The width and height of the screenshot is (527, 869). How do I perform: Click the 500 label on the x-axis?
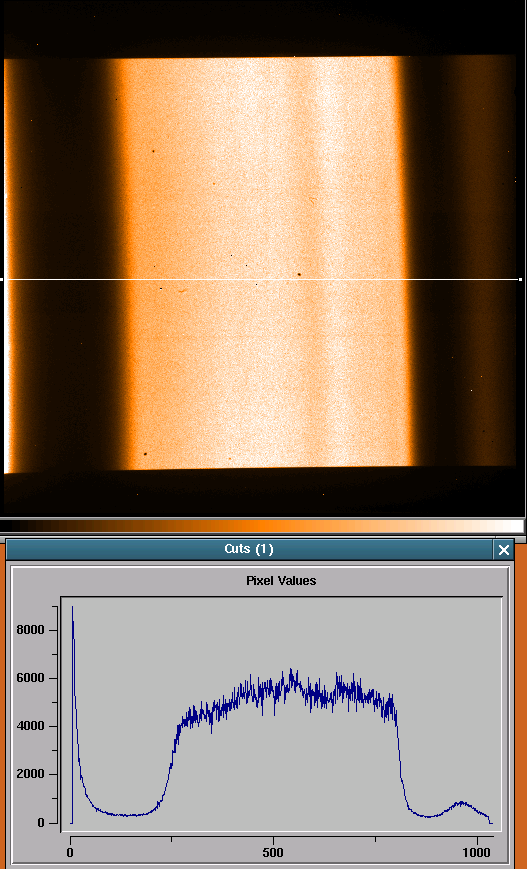pos(274,851)
